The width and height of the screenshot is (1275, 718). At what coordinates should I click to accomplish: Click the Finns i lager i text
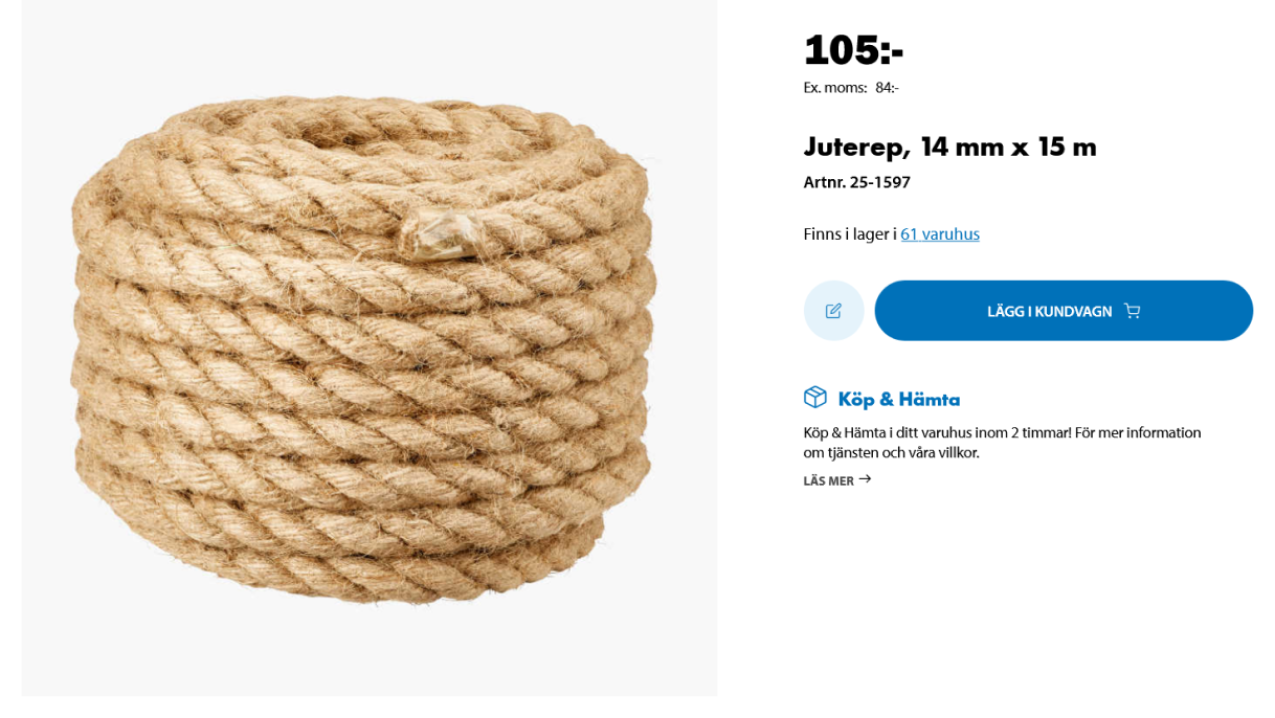click(x=850, y=234)
